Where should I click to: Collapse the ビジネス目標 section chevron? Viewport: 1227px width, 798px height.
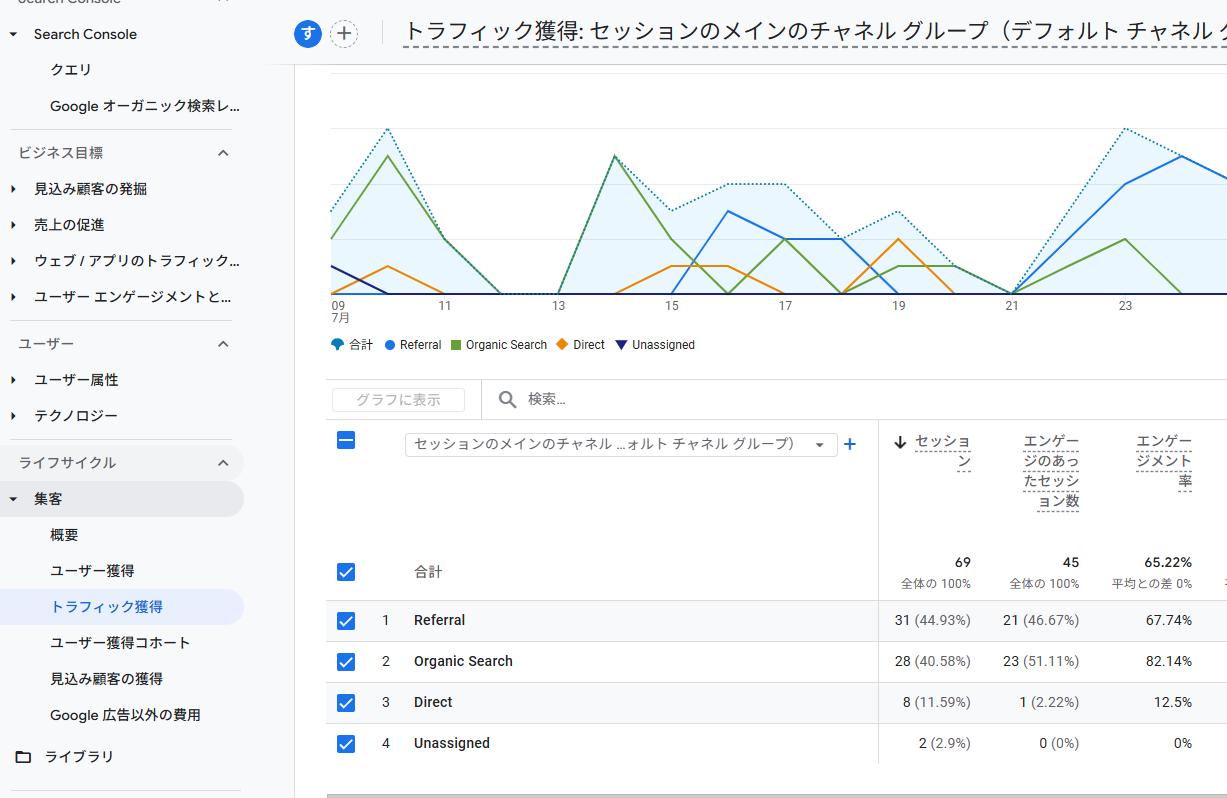click(x=223, y=153)
